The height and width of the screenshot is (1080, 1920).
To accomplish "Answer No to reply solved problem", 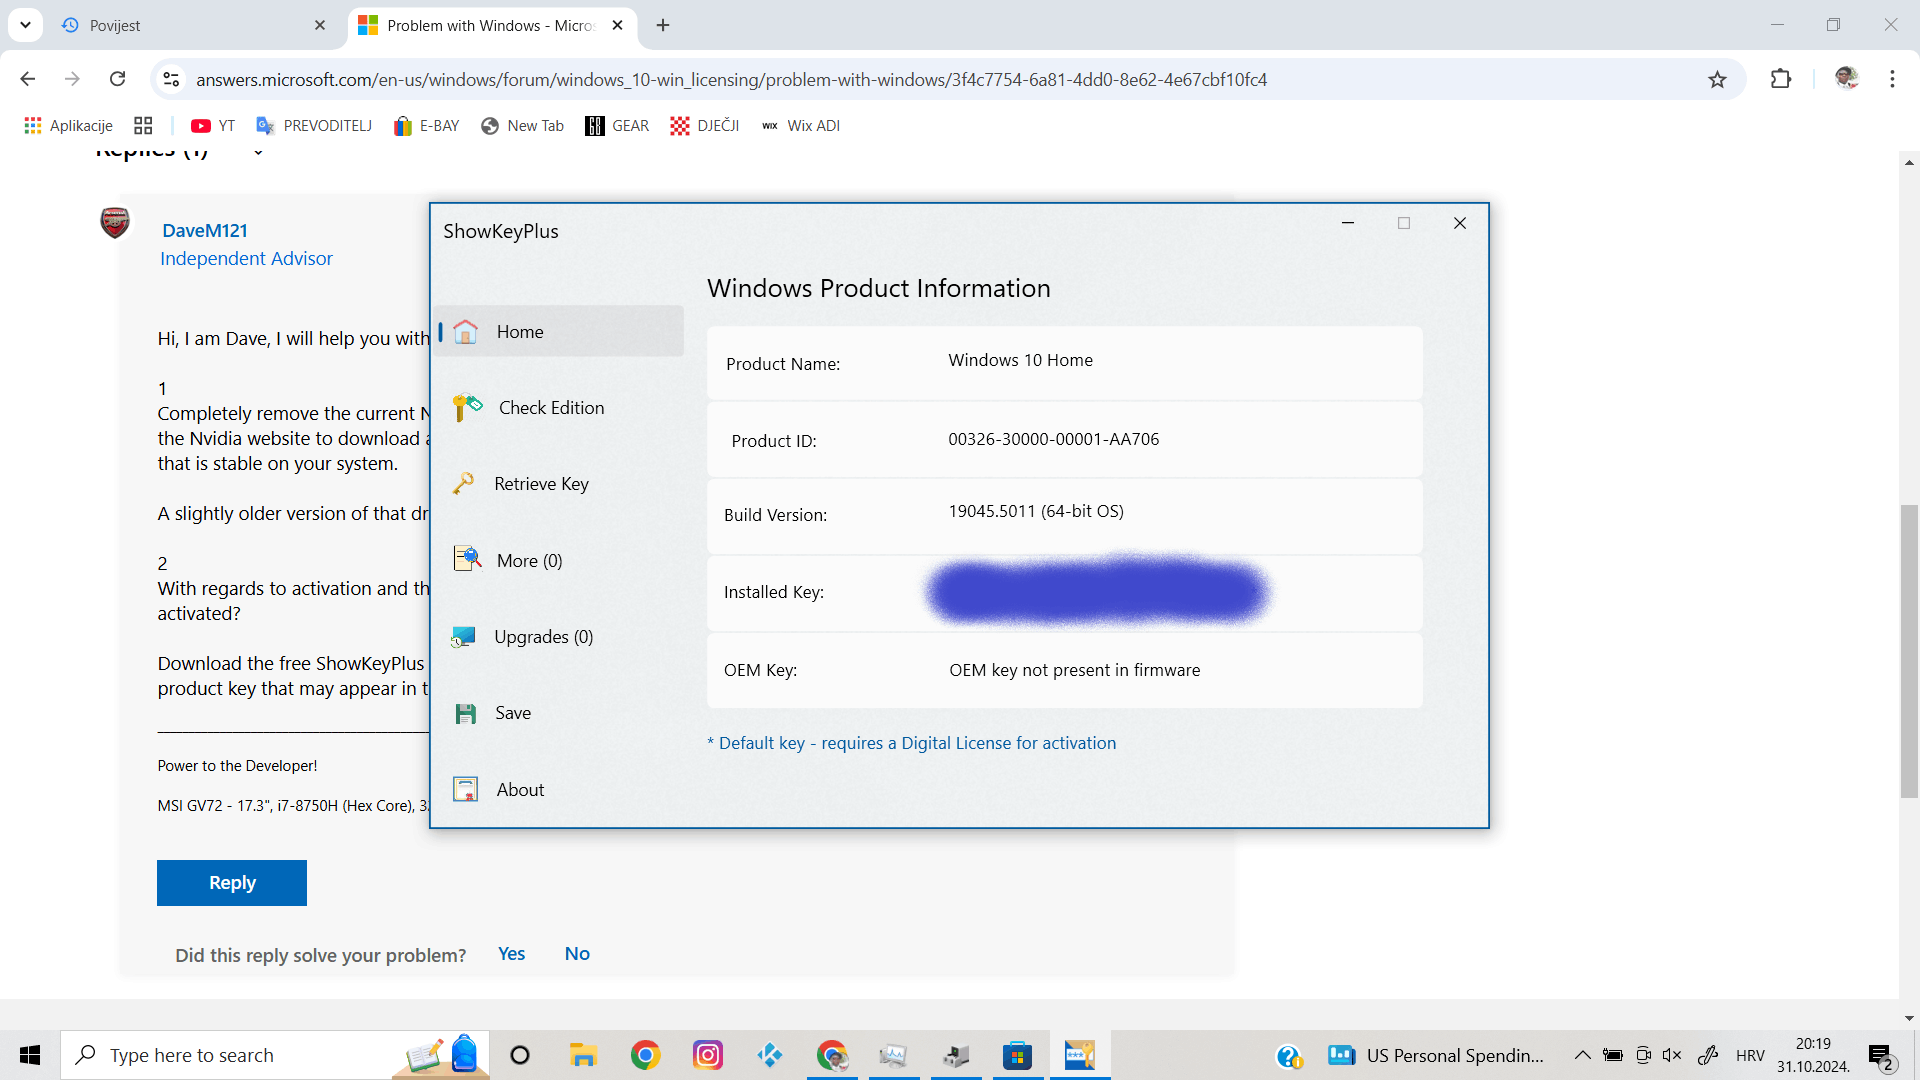I will 577,954.
